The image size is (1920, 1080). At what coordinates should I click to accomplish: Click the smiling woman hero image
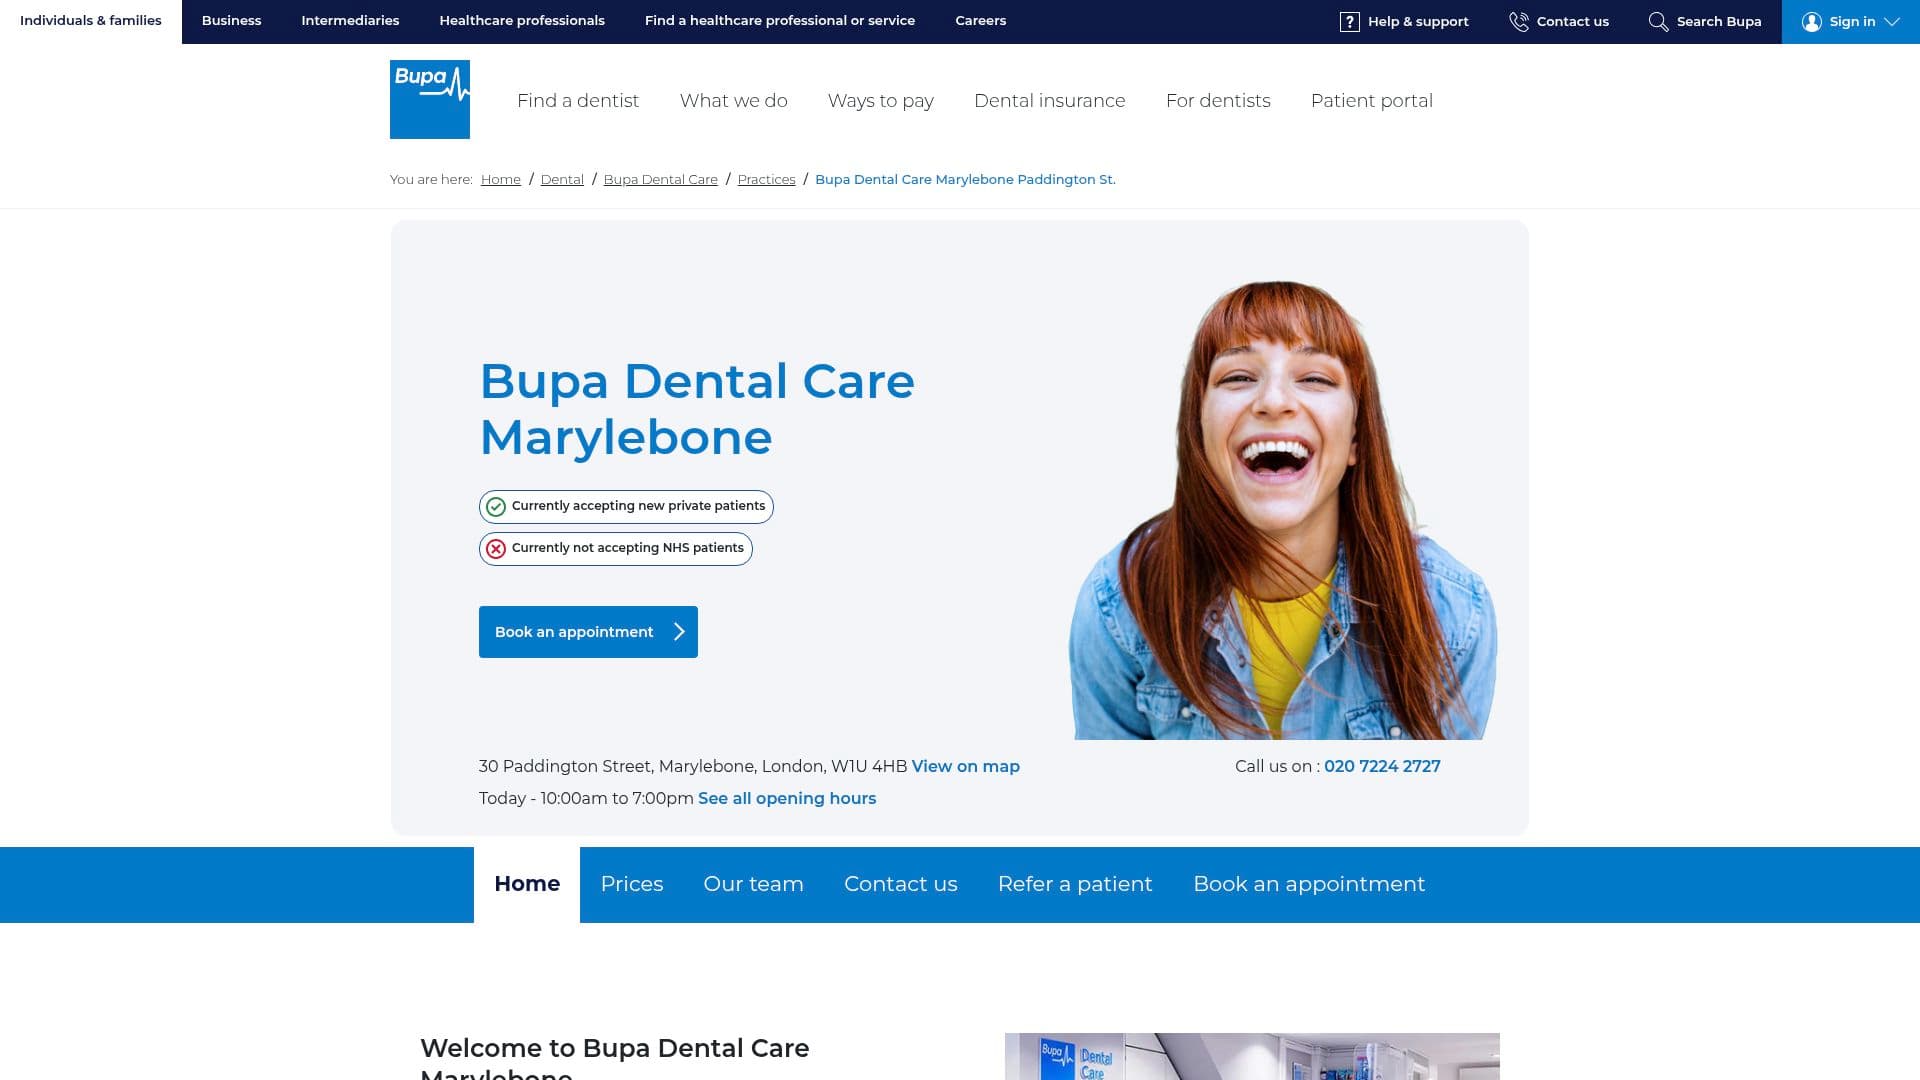1283,510
